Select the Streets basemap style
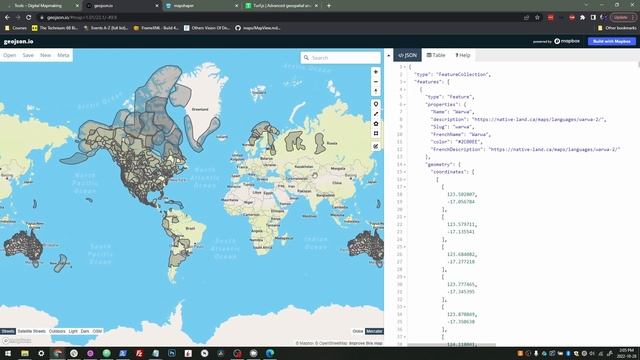640x360 pixels. [8, 331]
